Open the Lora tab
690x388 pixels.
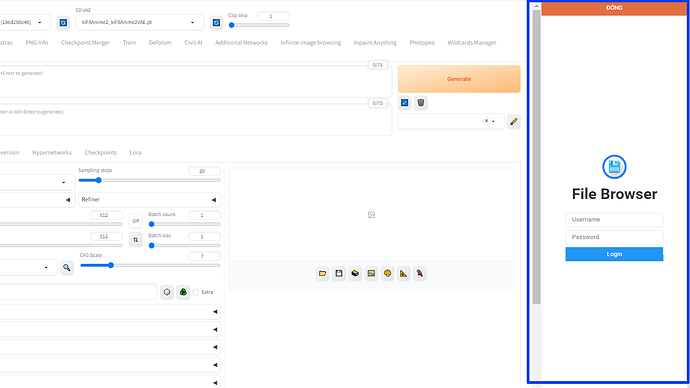[135, 153]
